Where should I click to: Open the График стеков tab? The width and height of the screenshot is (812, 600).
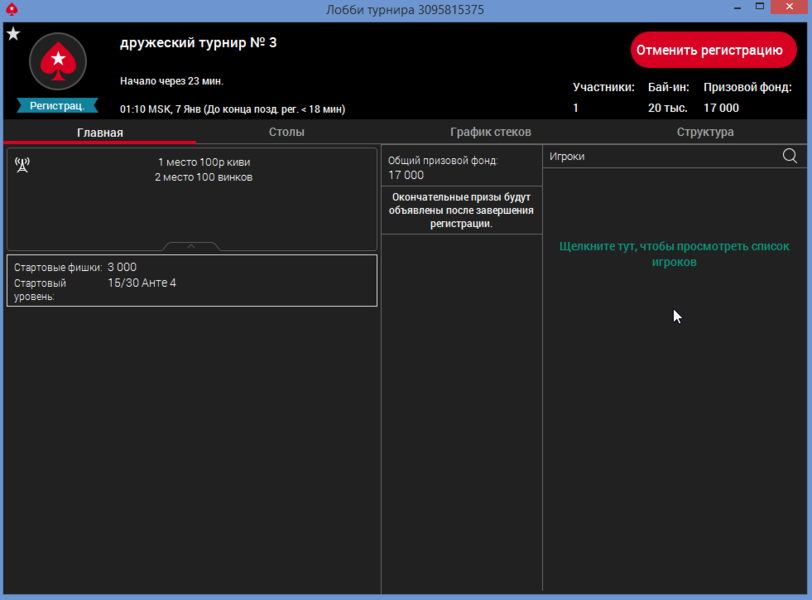[490, 132]
